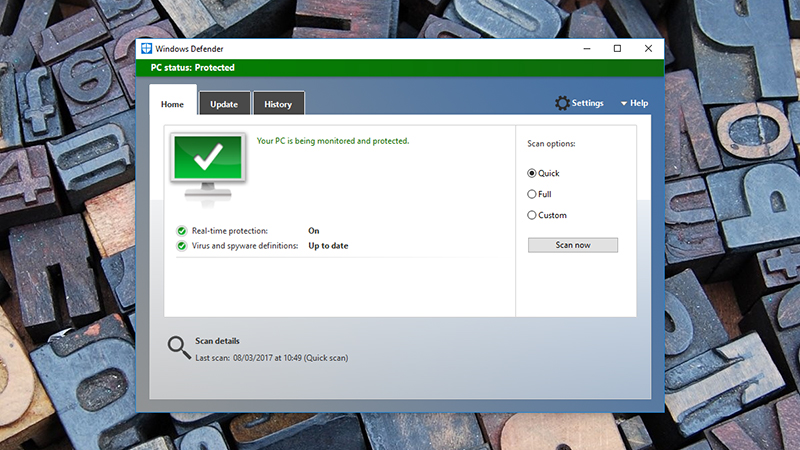The width and height of the screenshot is (800, 450).
Task: Maximize the Windows Defender window
Action: click(617, 48)
